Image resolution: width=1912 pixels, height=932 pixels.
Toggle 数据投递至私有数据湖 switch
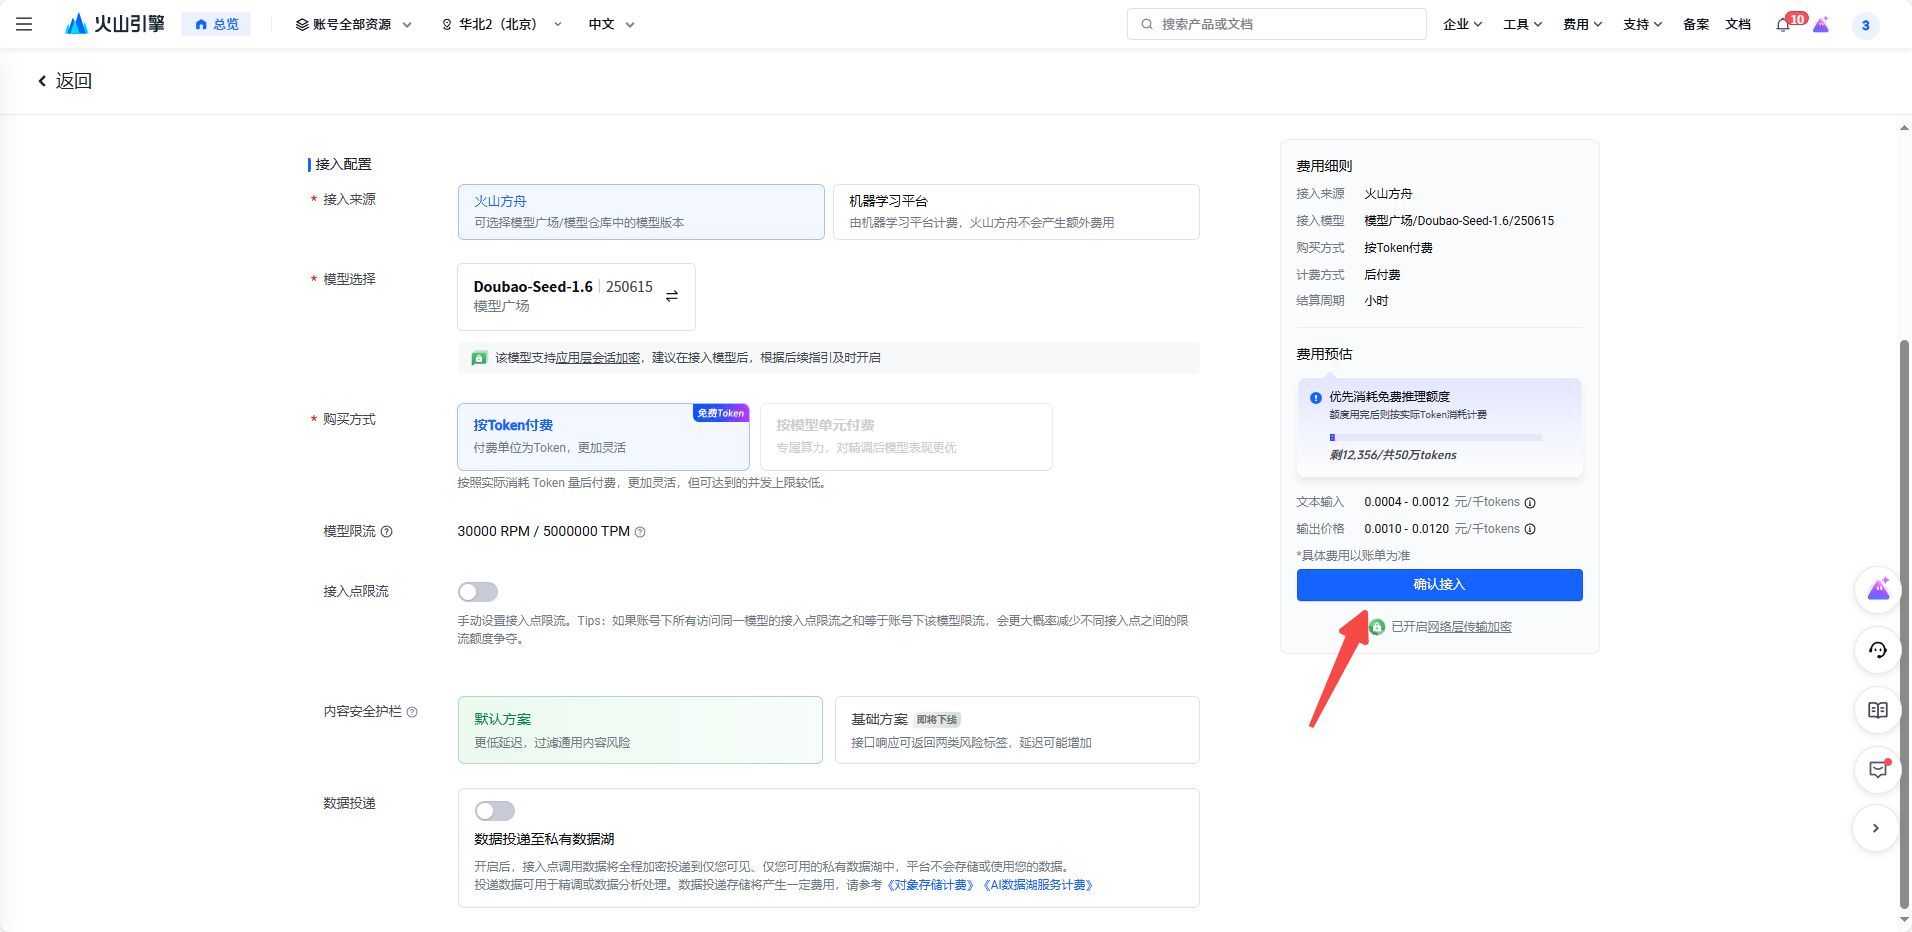[495, 811]
